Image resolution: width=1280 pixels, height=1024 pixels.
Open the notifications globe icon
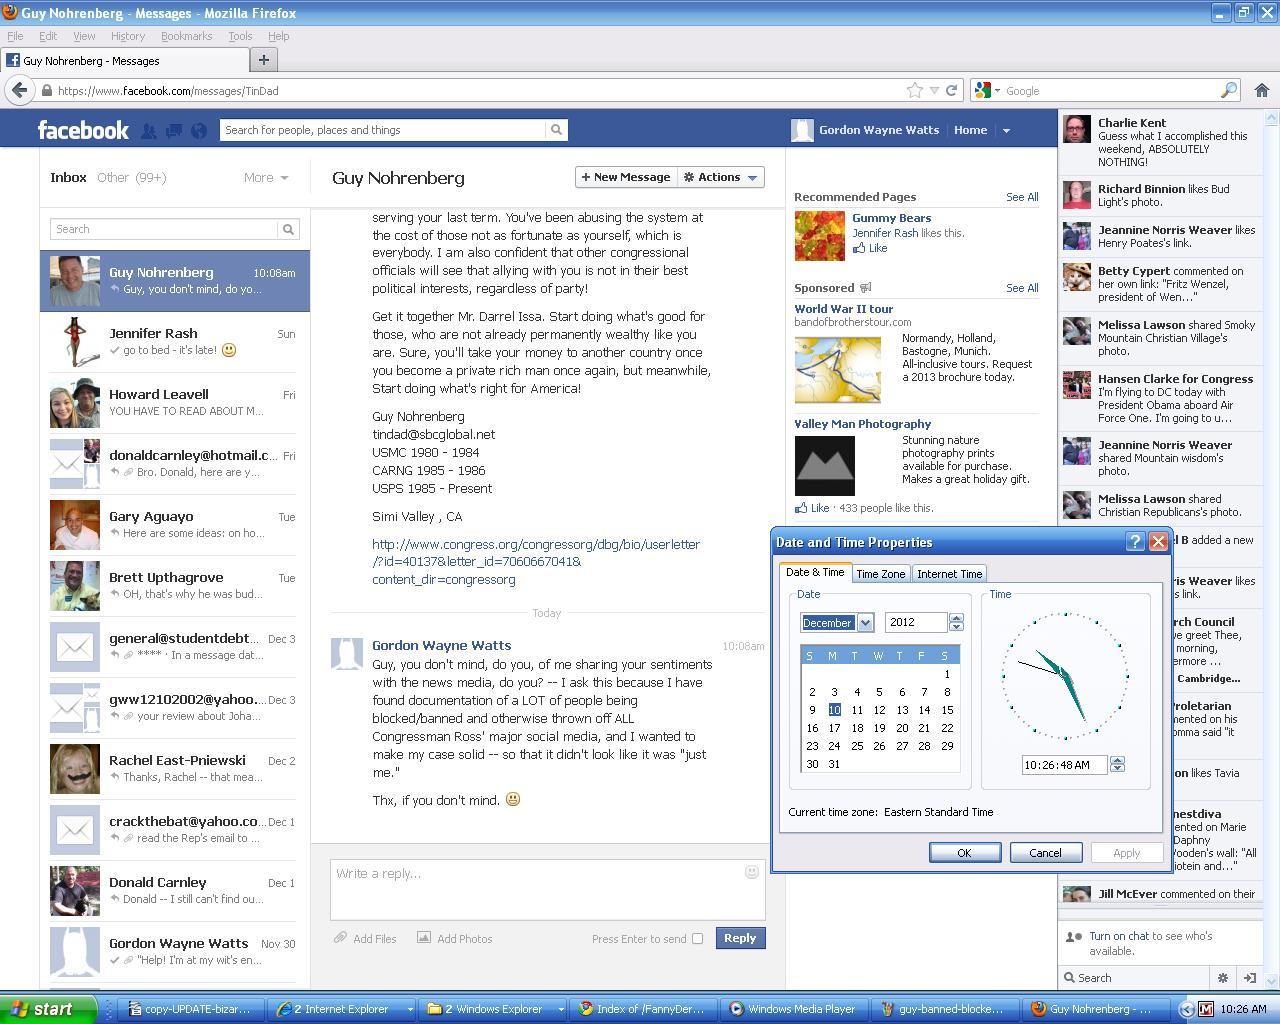199,130
